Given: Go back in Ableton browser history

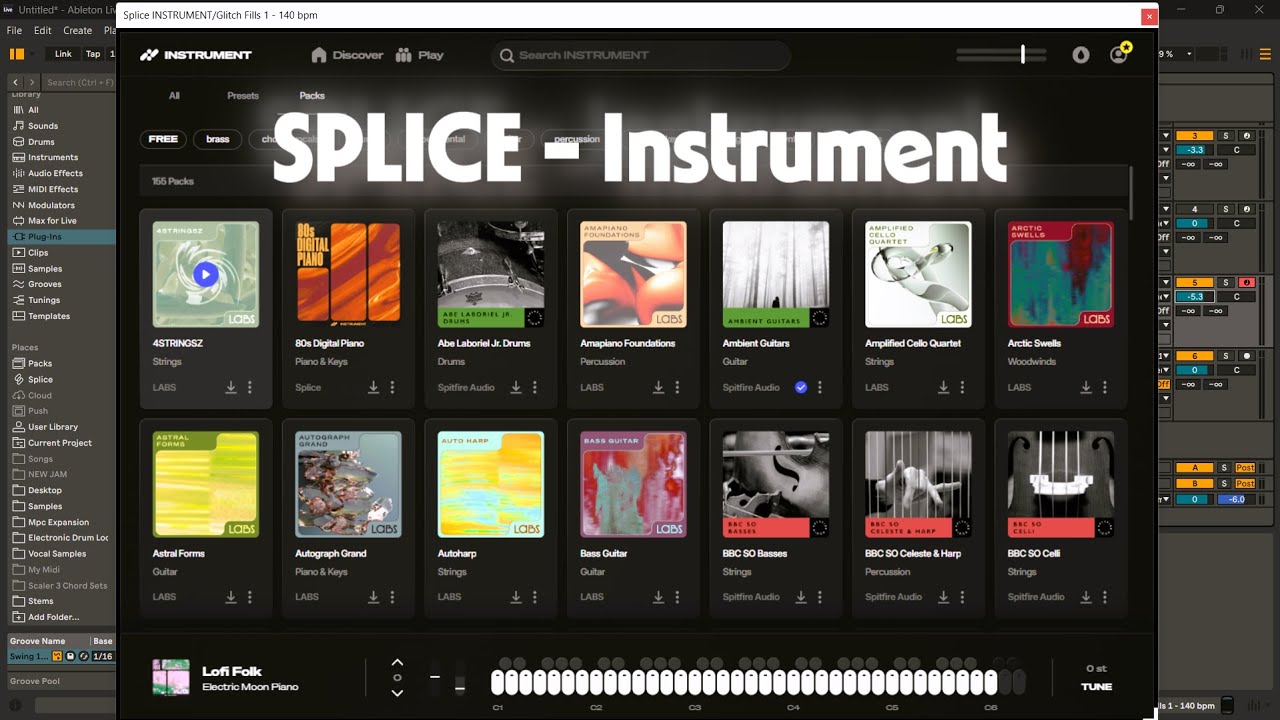Looking at the screenshot, I should coord(17,82).
